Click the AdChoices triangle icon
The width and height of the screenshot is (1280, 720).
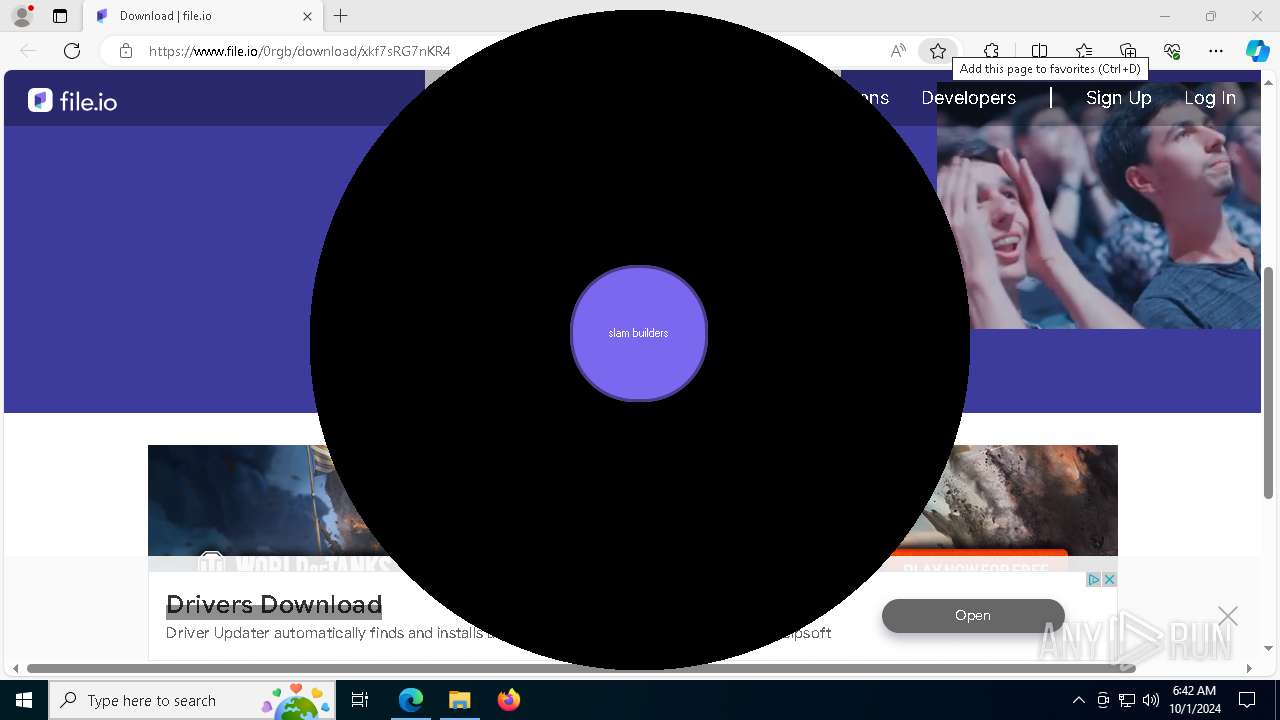1094,580
